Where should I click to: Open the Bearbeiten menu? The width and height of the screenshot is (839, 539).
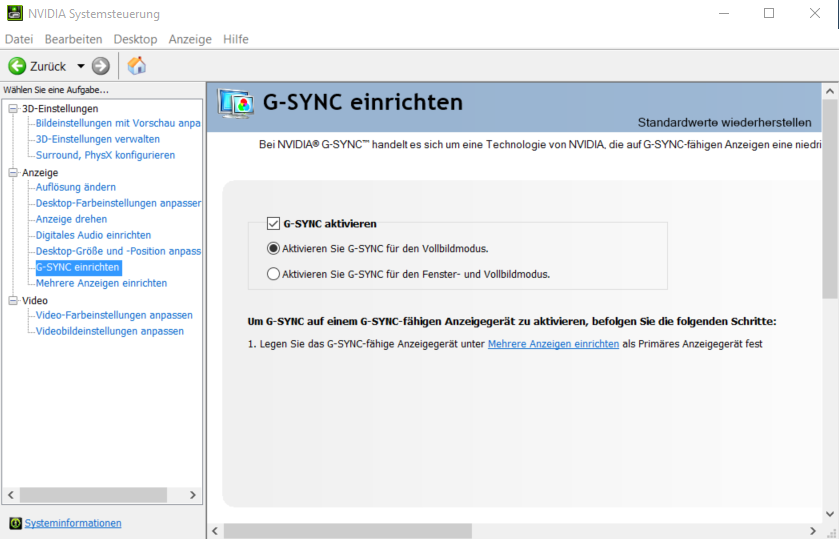(x=73, y=39)
